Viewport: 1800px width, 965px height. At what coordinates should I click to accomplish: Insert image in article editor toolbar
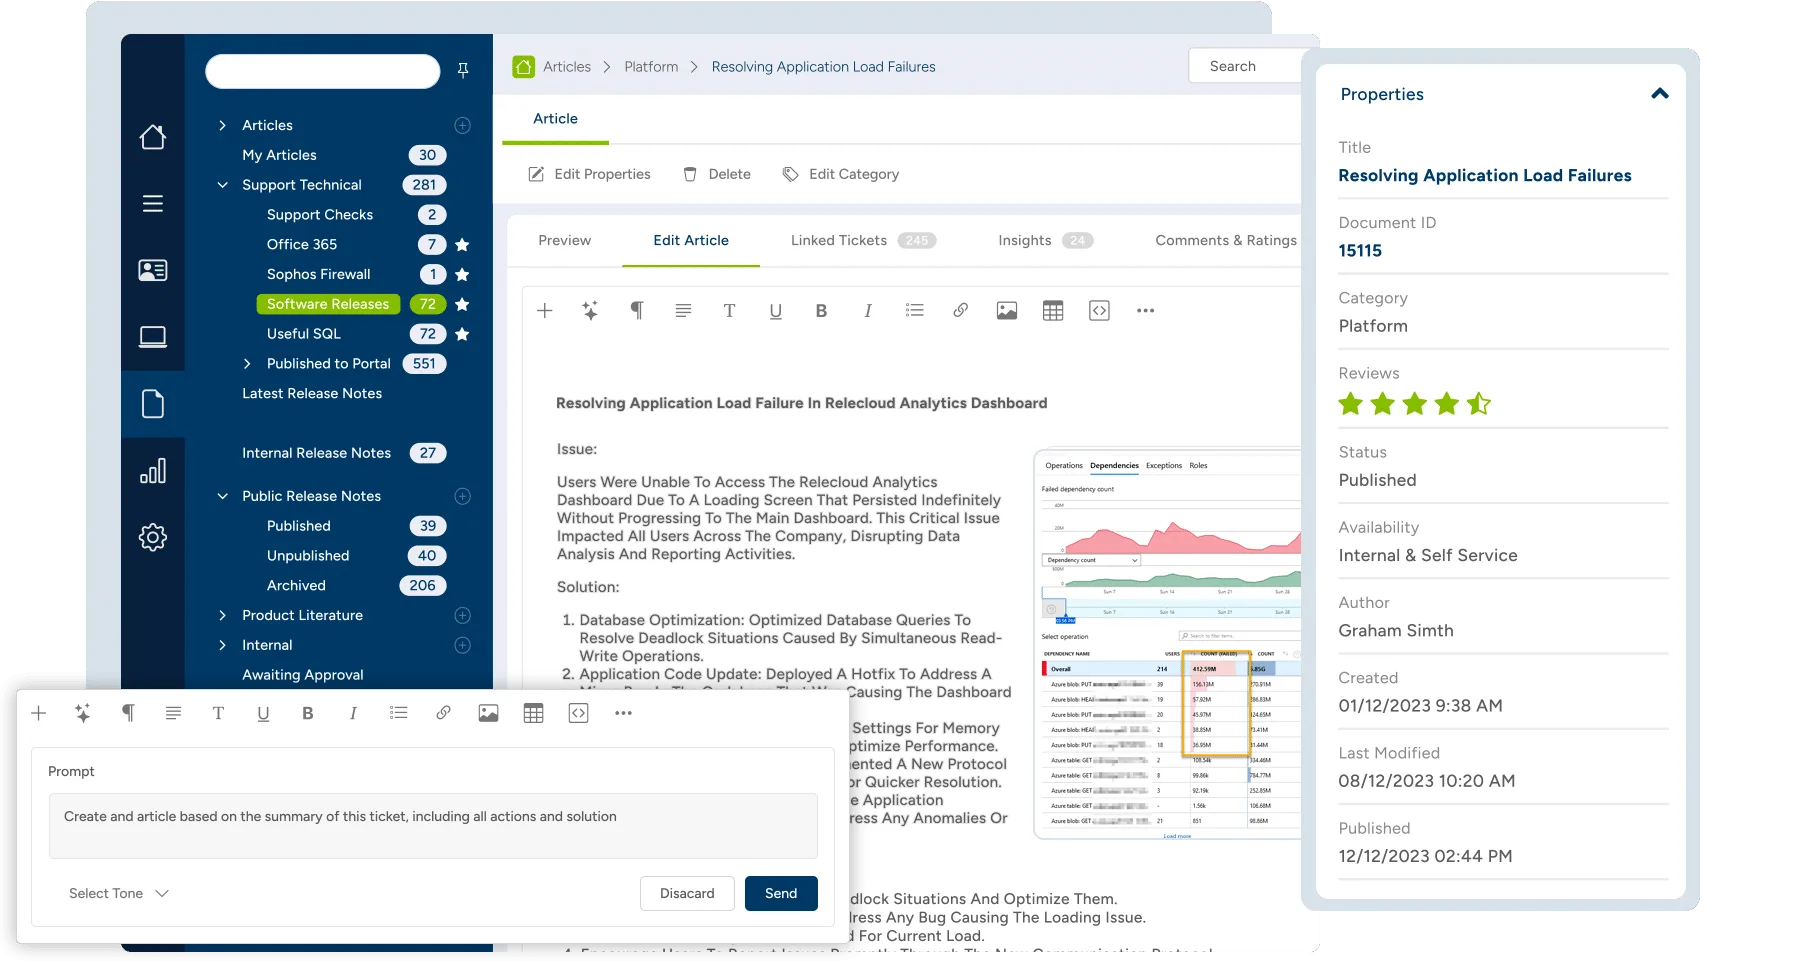pyautogui.click(x=1007, y=311)
